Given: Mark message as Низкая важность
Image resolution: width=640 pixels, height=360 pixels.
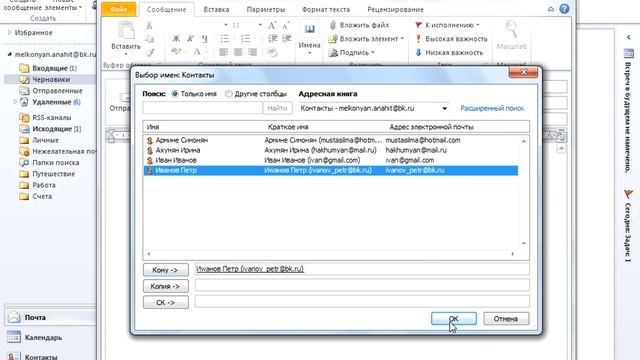Looking at the screenshot, I should pyautogui.click(x=449, y=52).
